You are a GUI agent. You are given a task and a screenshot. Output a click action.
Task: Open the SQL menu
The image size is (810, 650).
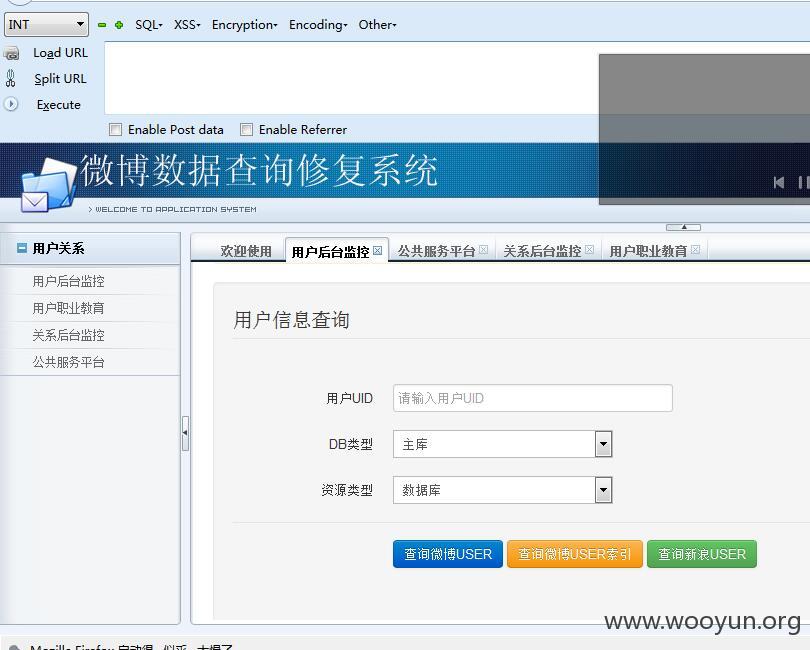[x=149, y=25]
